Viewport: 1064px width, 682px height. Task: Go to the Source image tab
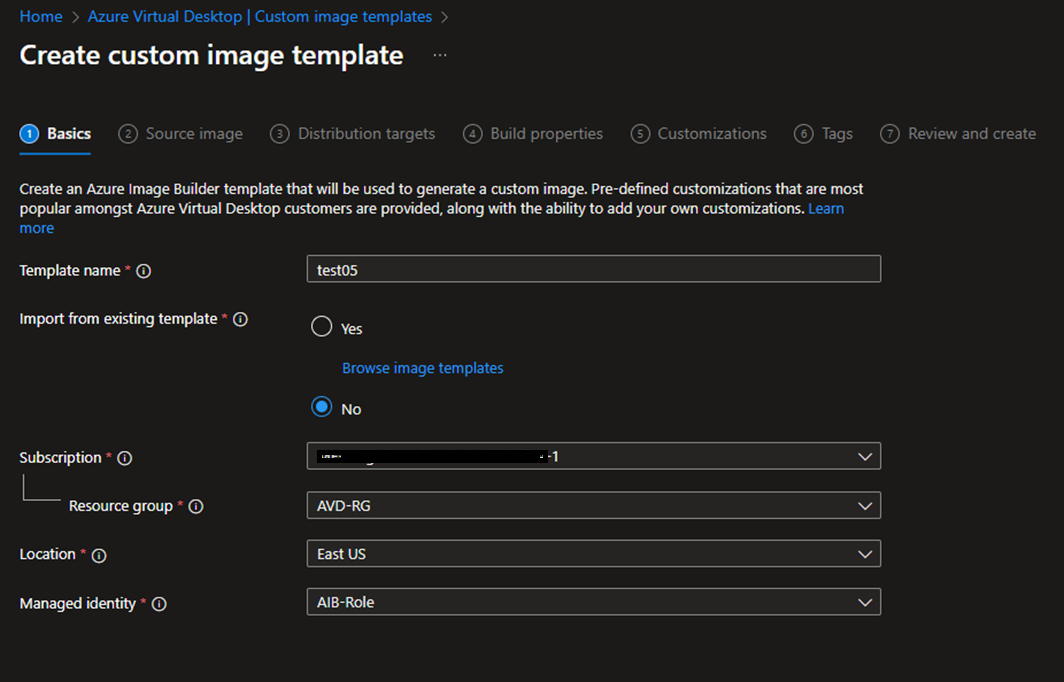pyautogui.click(x=180, y=134)
